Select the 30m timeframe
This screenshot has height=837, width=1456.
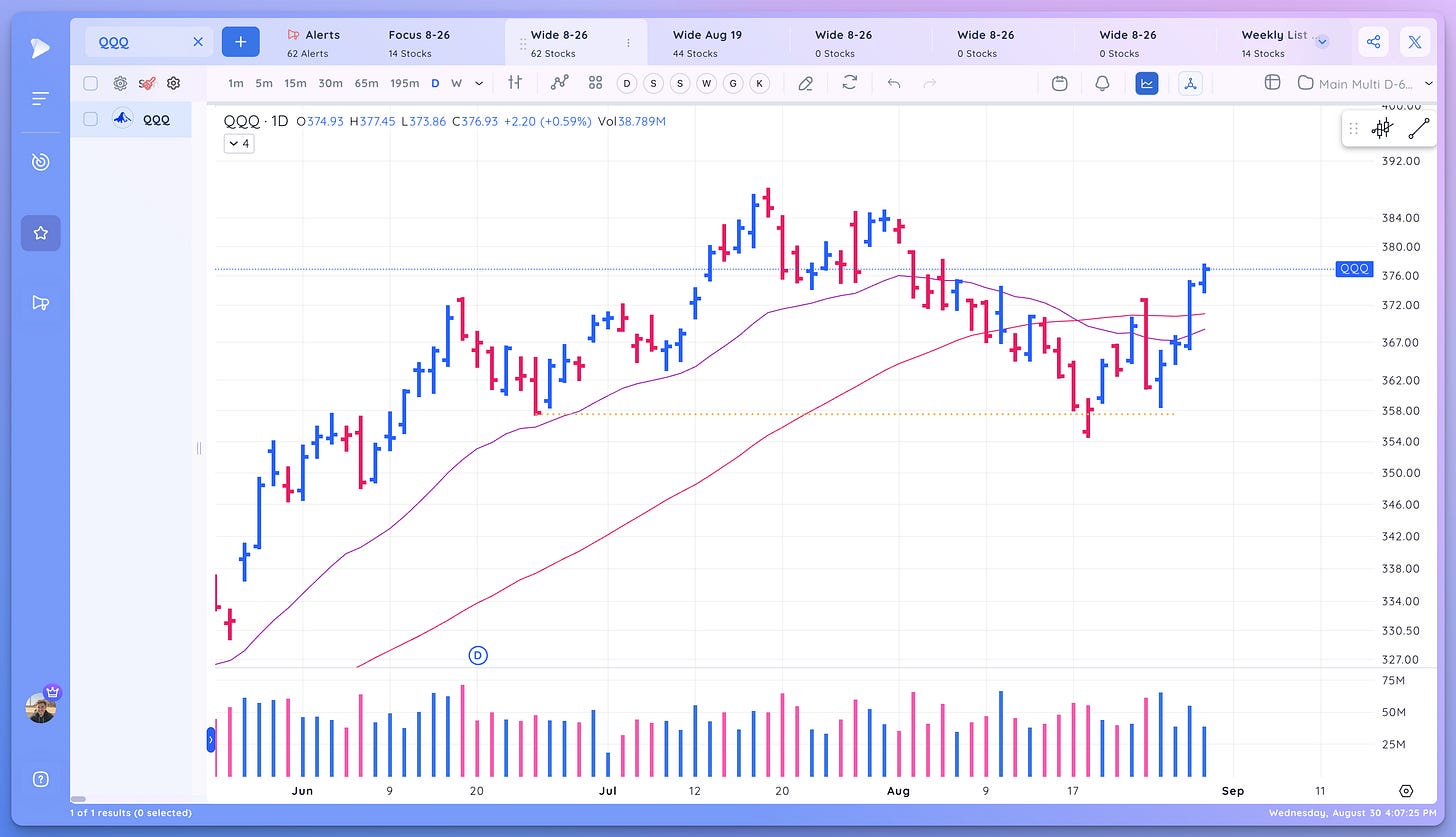(330, 83)
